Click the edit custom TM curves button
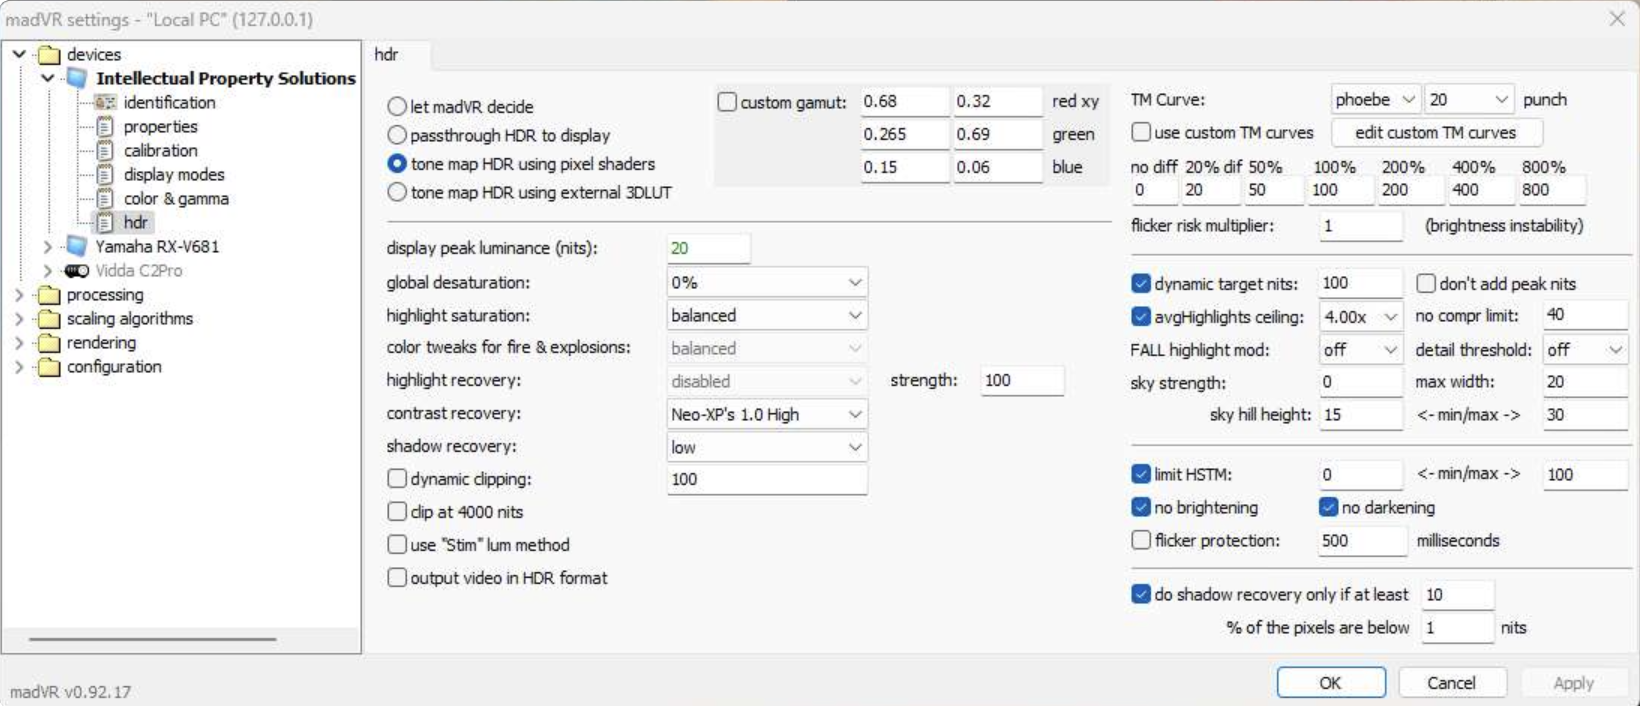1640x706 pixels. pos(1435,133)
